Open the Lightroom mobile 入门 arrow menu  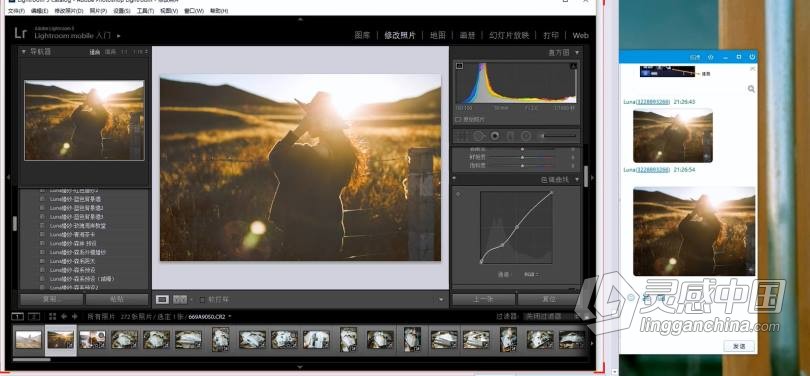click(118, 36)
